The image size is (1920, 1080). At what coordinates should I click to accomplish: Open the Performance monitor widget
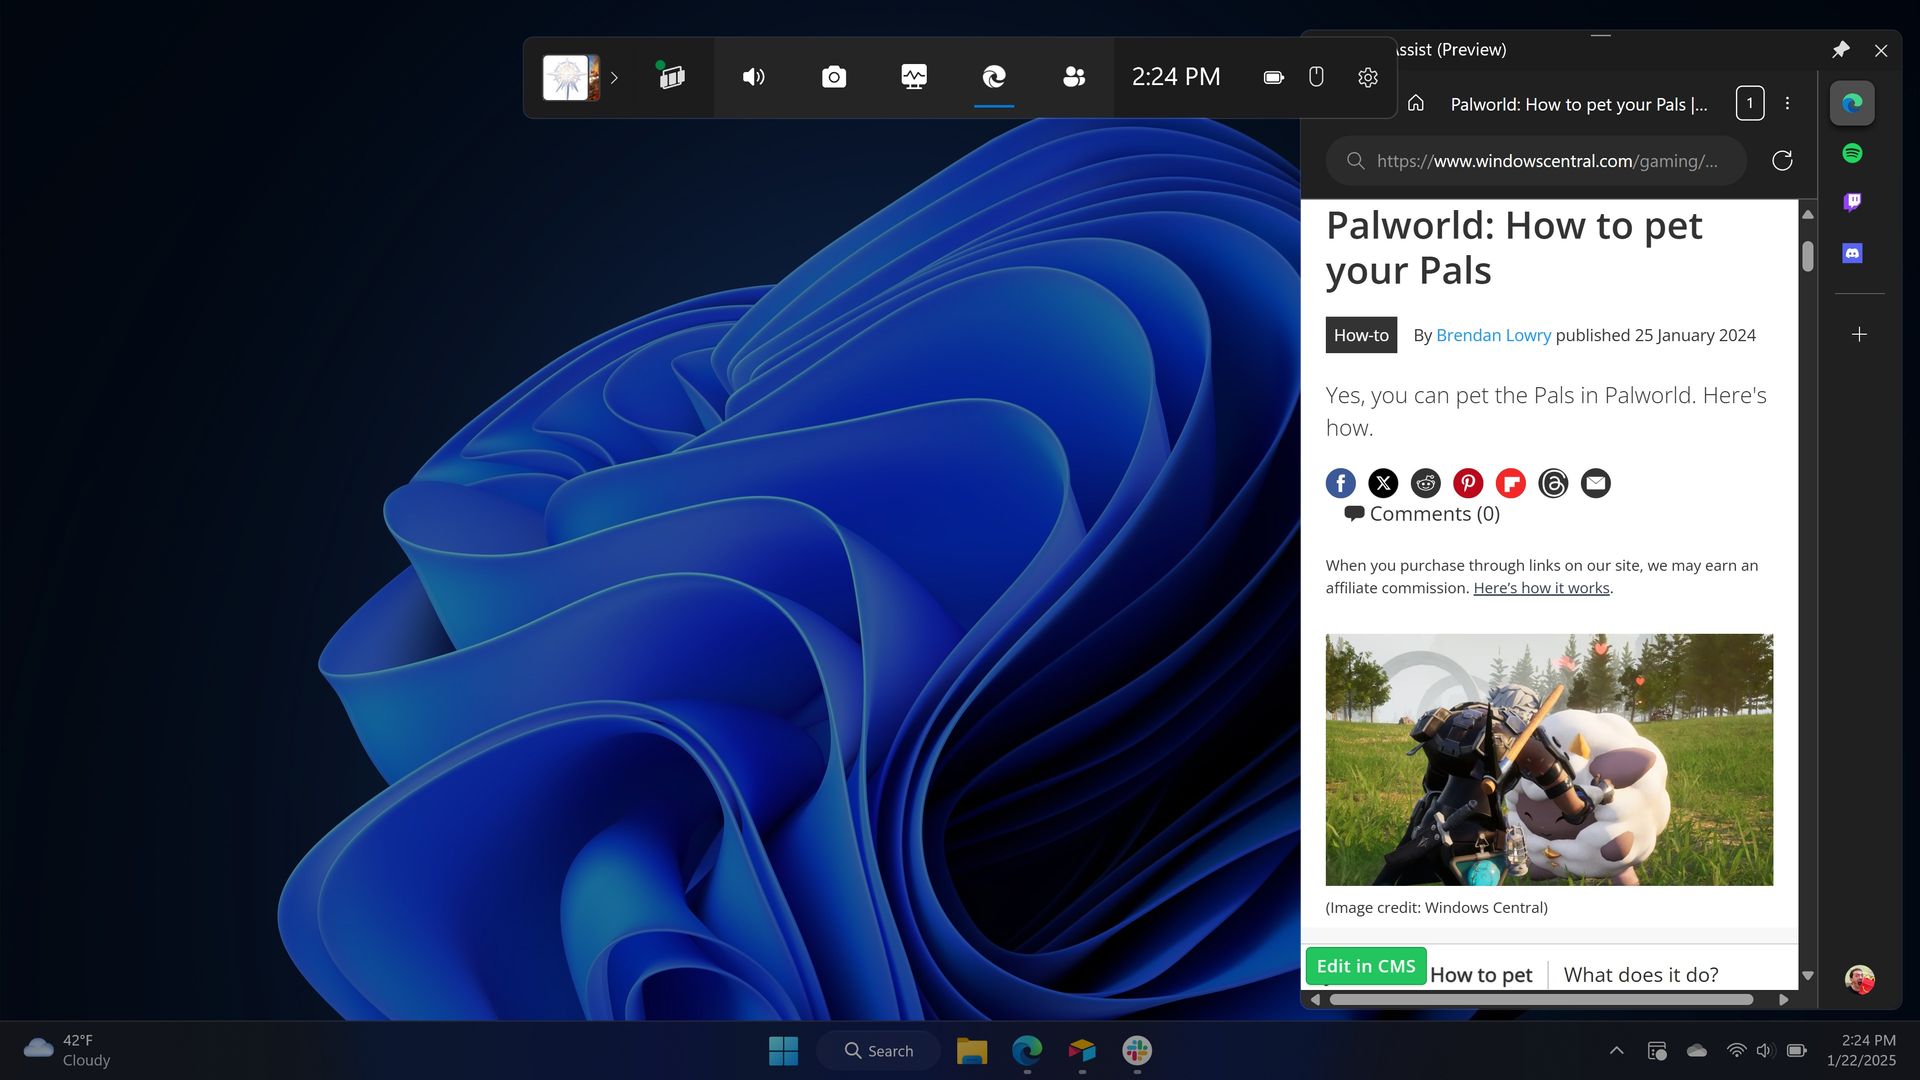tap(914, 77)
